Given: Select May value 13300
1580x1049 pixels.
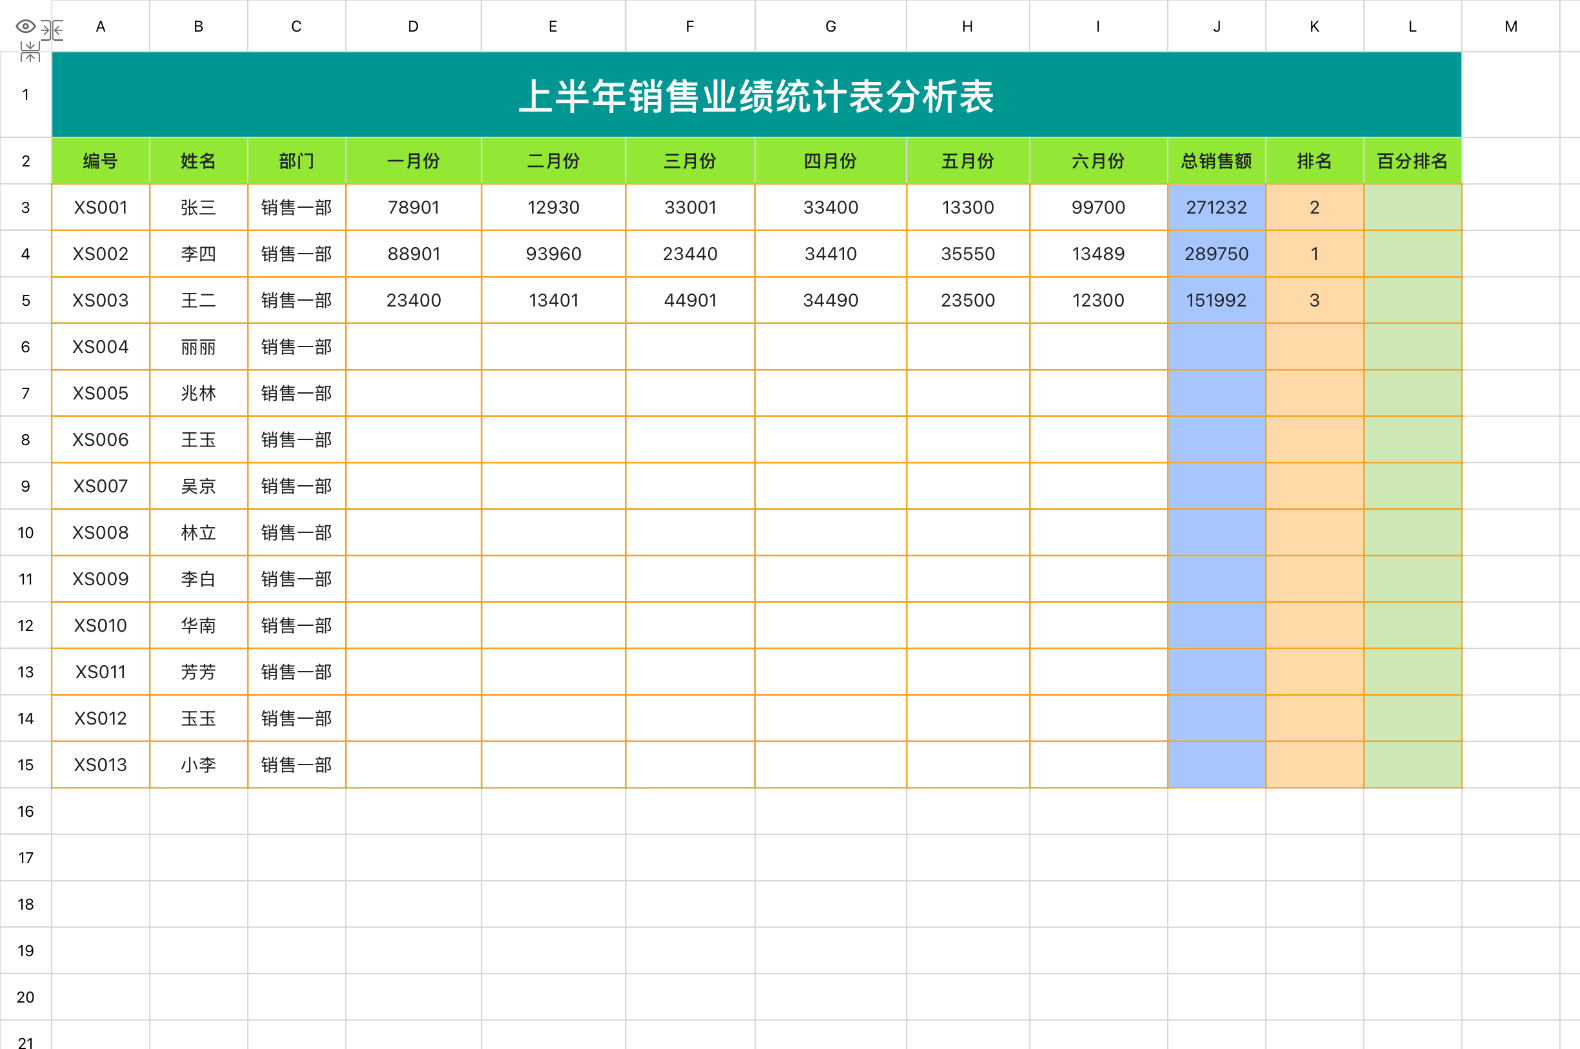Looking at the screenshot, I should point(967,207).
